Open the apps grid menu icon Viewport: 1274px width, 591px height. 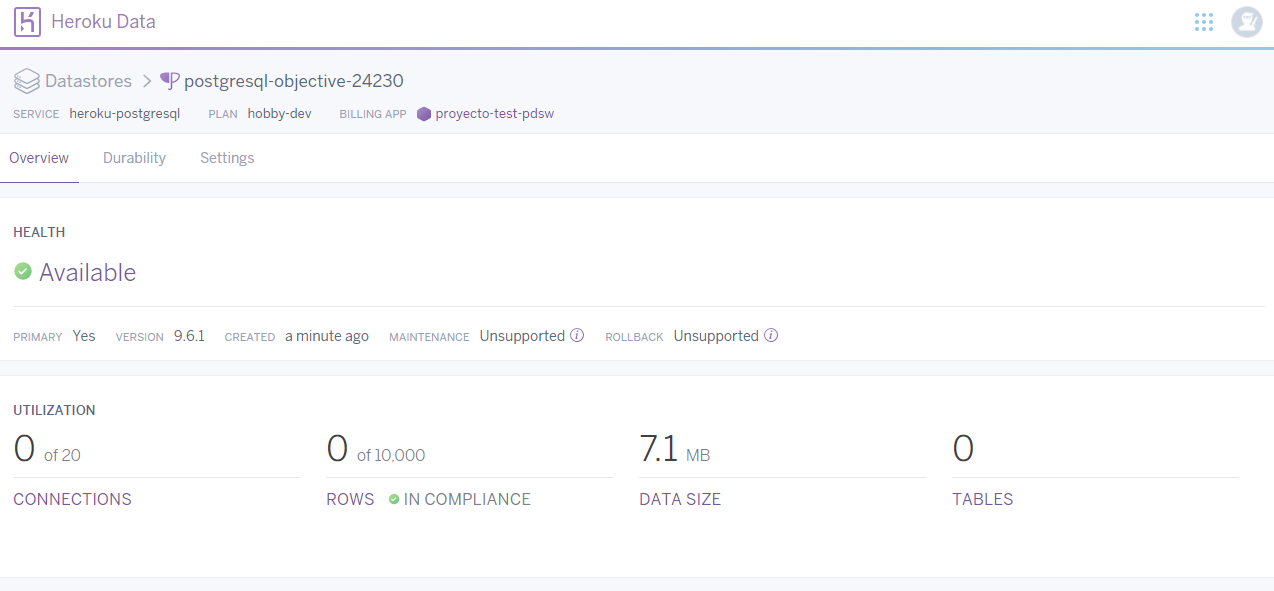coord(1204,22)
